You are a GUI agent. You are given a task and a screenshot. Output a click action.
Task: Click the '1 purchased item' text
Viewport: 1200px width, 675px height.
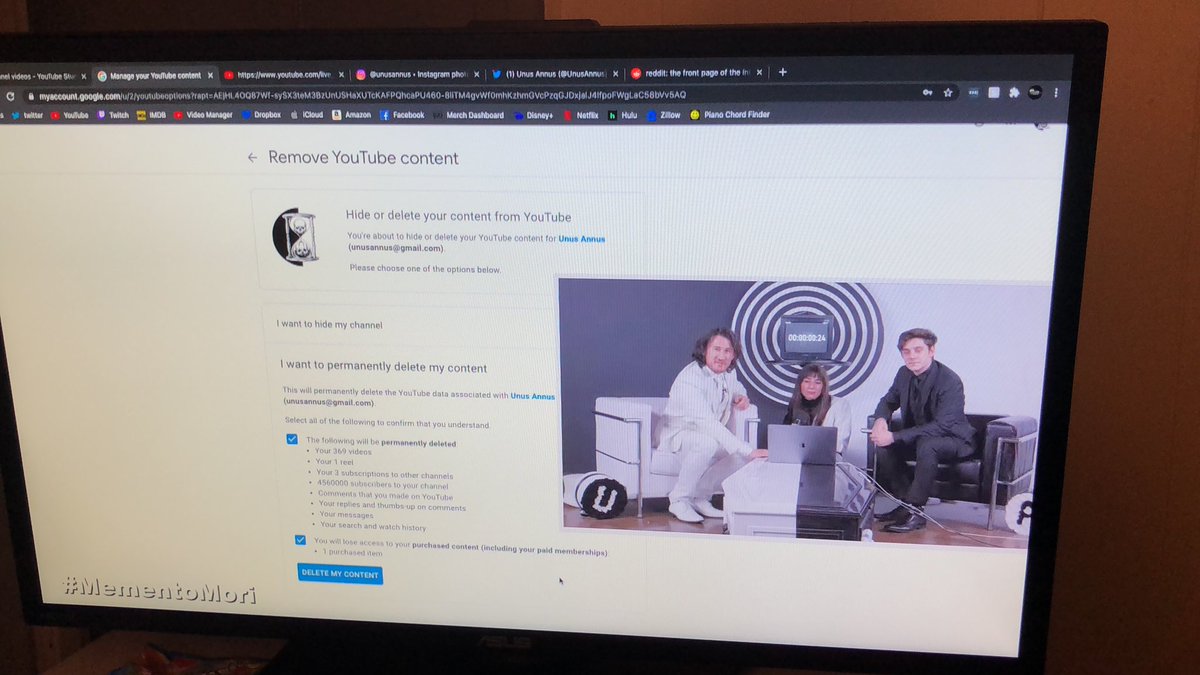point(353,552)
